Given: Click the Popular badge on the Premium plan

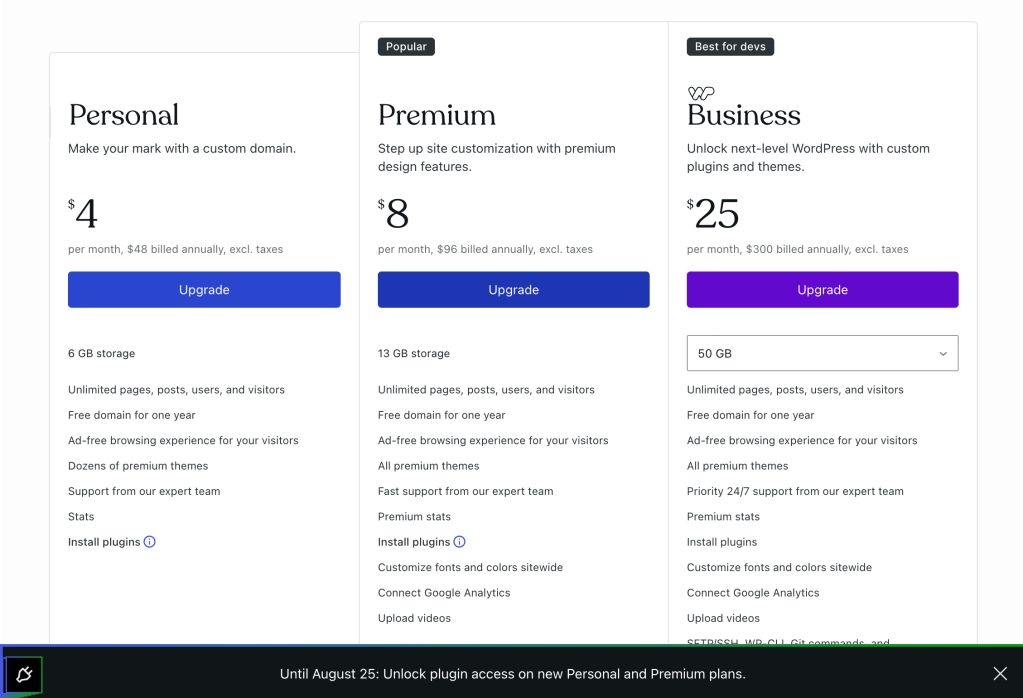Looking at the screenshot, I should (x=406, y=47).
